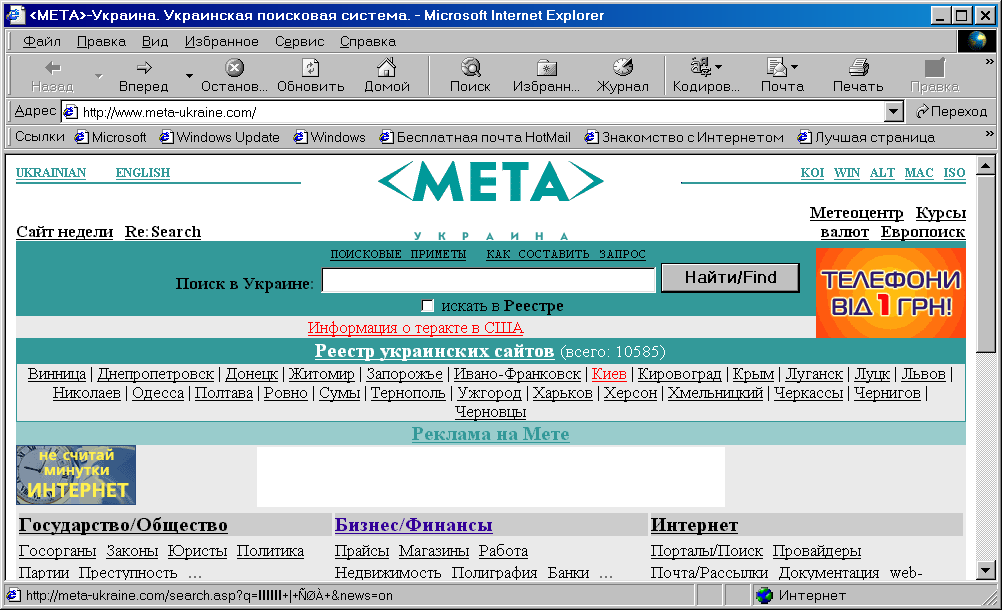Click the Print (Печать) toolbar icon
This screenshot has height=610, width=1002.
tap(858, 67)
